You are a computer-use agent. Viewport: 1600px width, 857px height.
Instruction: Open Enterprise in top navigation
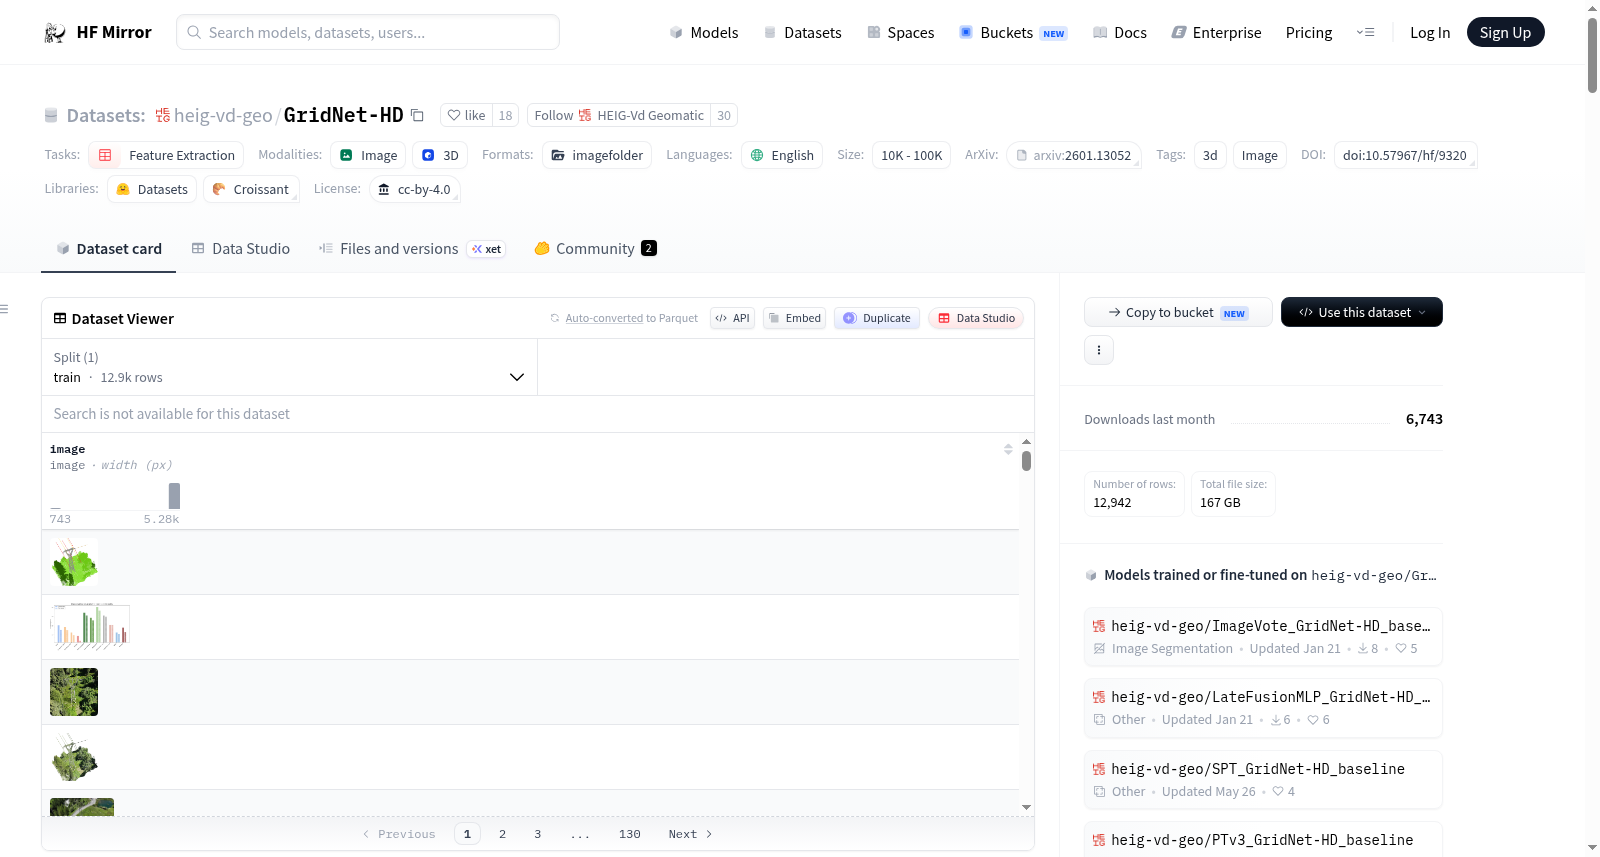point(1216,33)
